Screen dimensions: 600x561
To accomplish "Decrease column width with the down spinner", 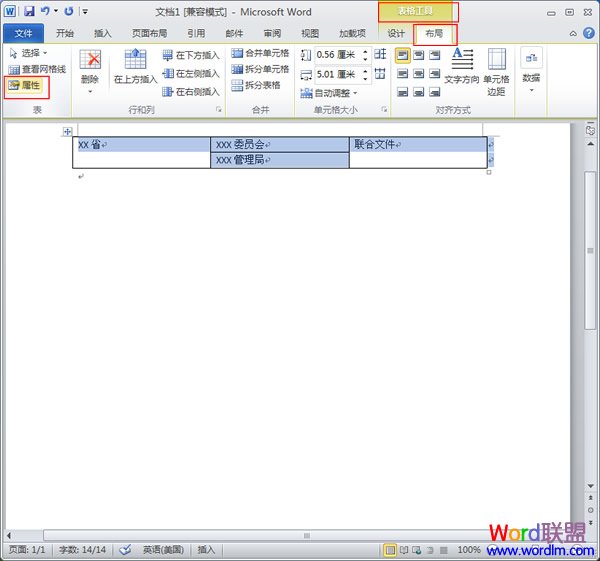I will 365,79.
